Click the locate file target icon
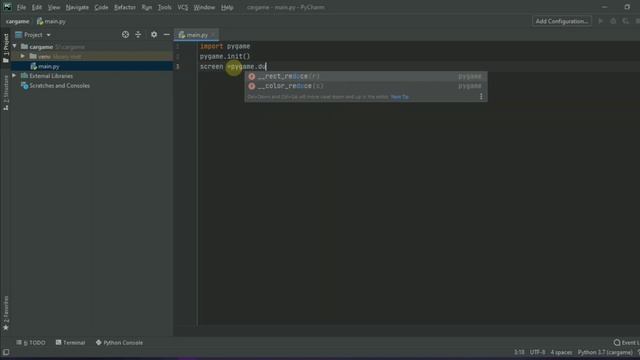The image size is (640, 360). [125, 35]
